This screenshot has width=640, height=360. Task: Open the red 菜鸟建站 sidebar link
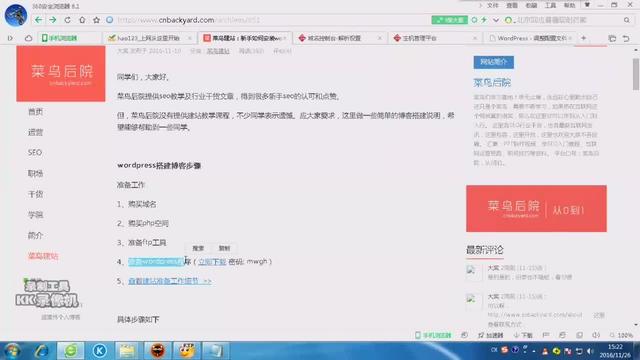(x=43, y=256)
